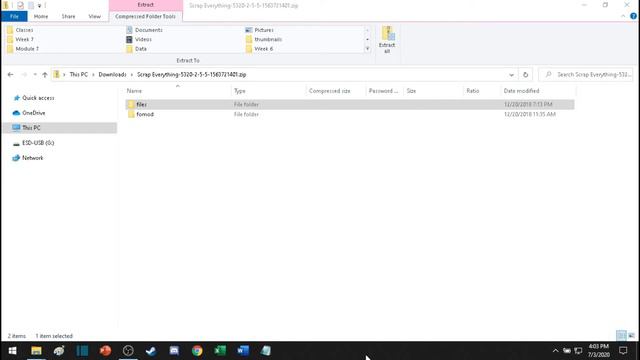Open Google Chrome from the taskbar
Viewport: 640px width, 360px height.
coord(197,351)
